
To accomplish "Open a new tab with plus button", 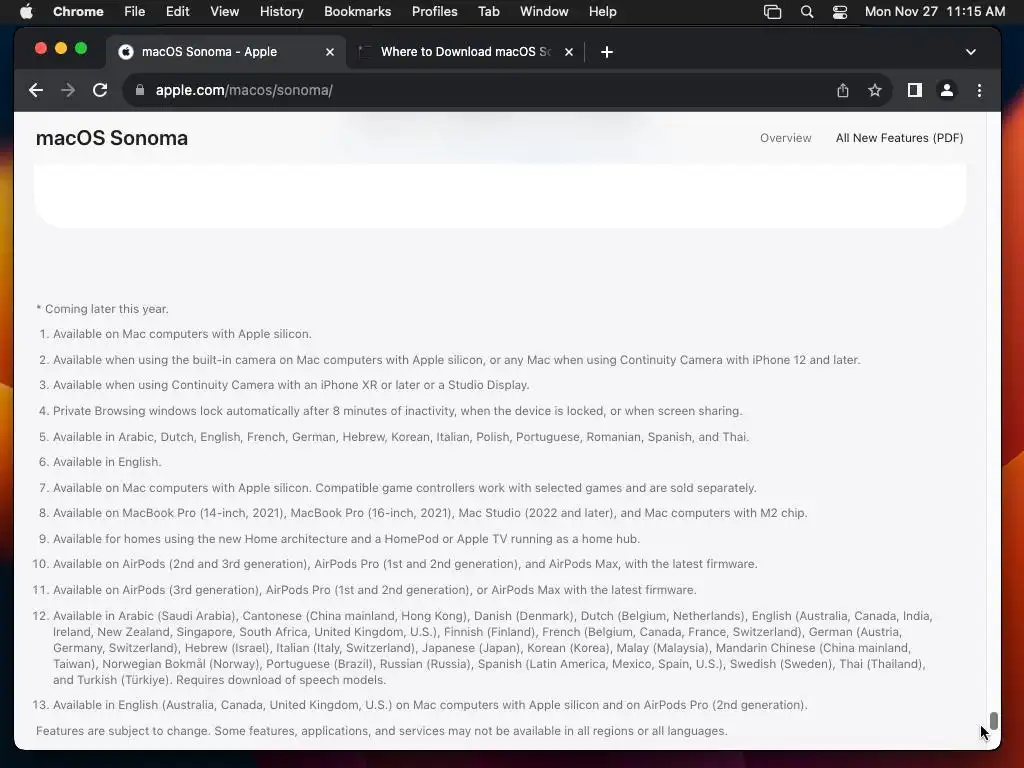I will coord(607,52).
